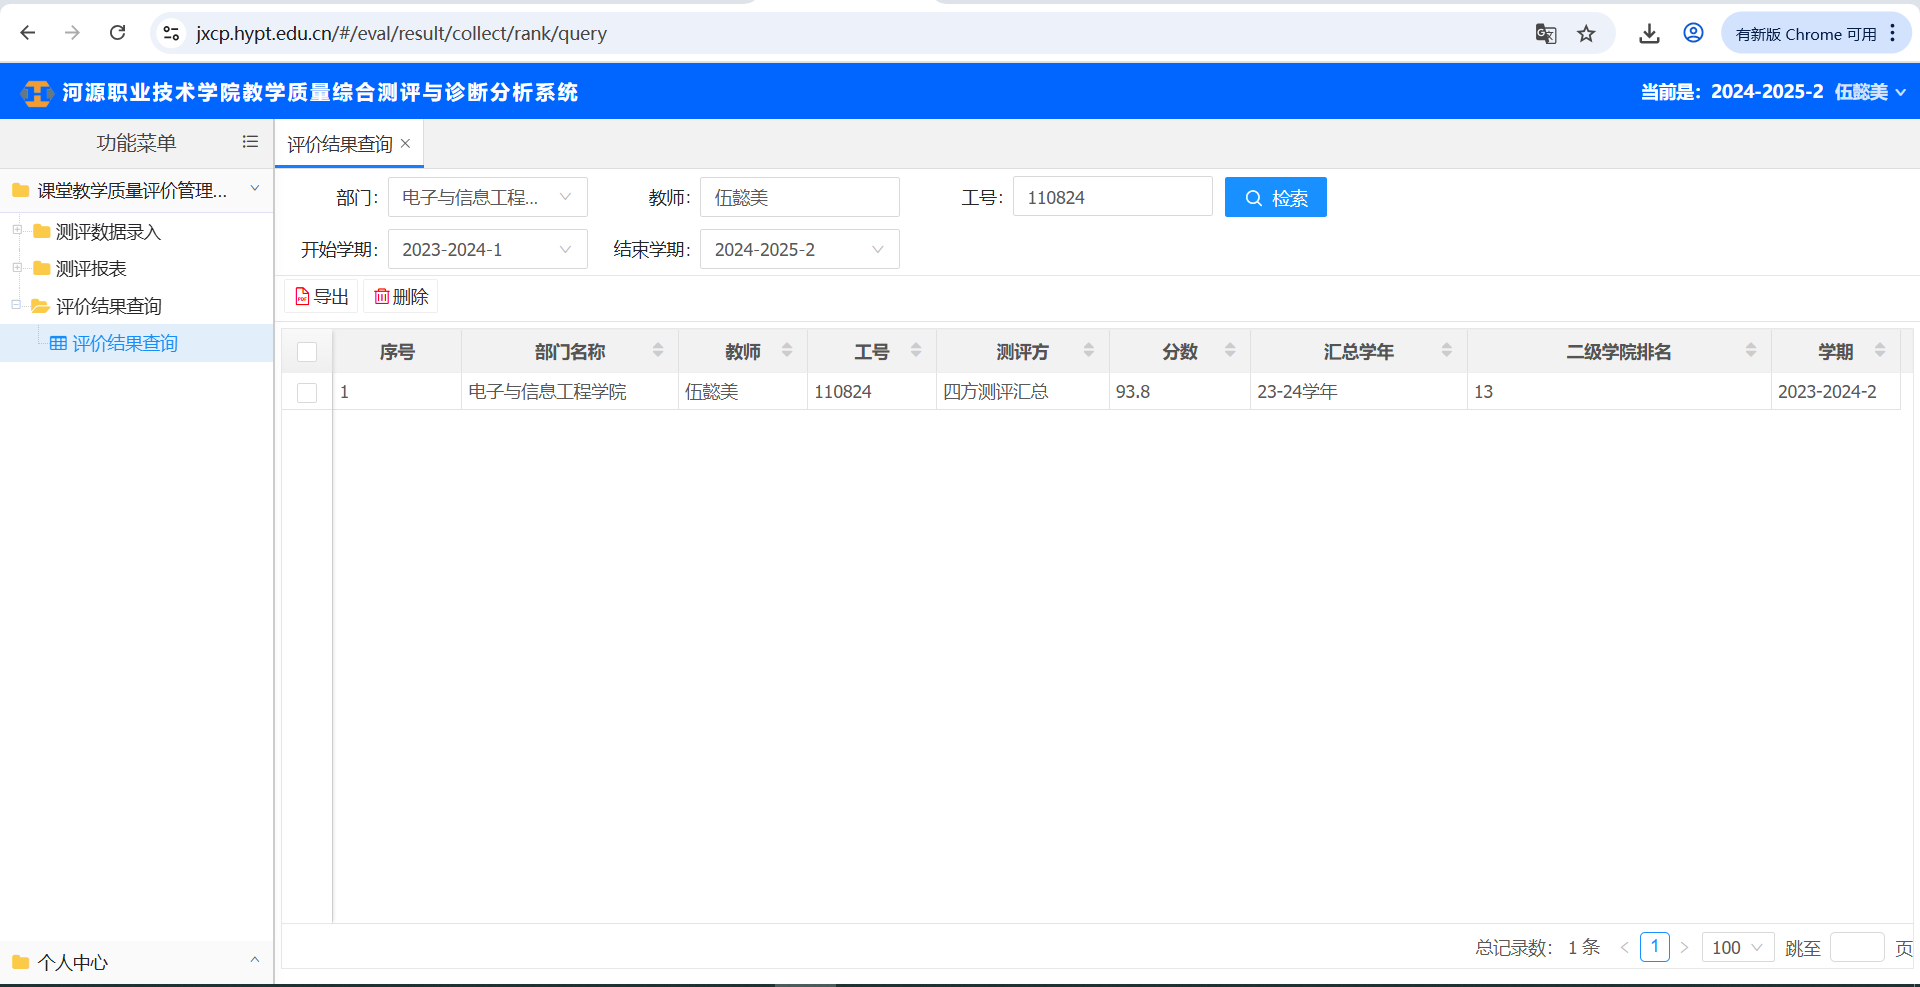Viewport: 1920px width, 987px height.
Task: Open the 开始学期 dropdown showing 2023-2024-1
Action: tap(487, 250)
